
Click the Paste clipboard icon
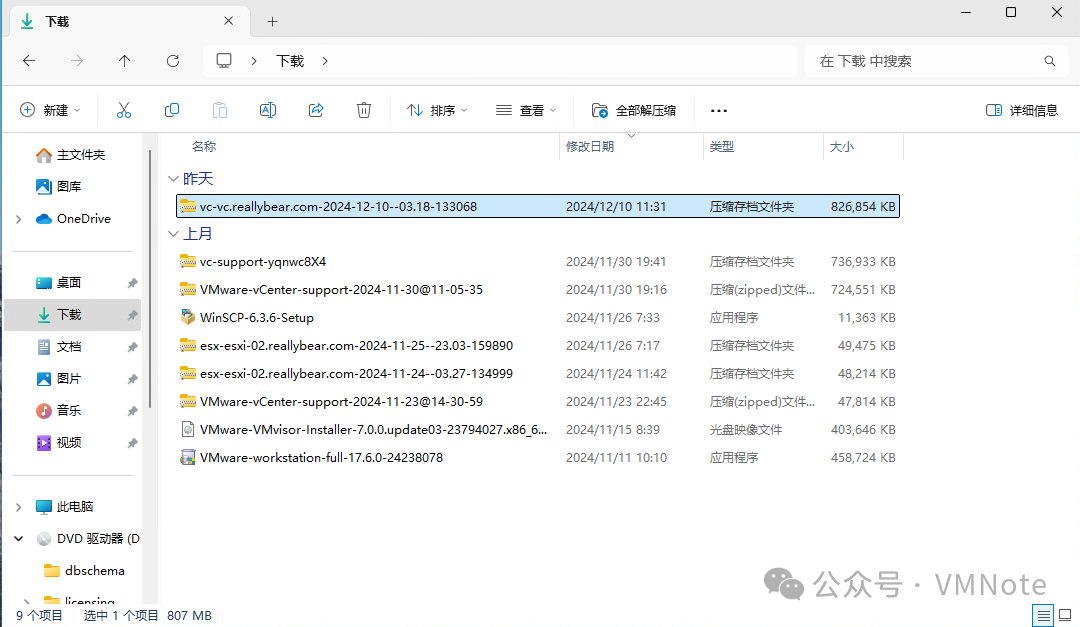pos(220,110)
